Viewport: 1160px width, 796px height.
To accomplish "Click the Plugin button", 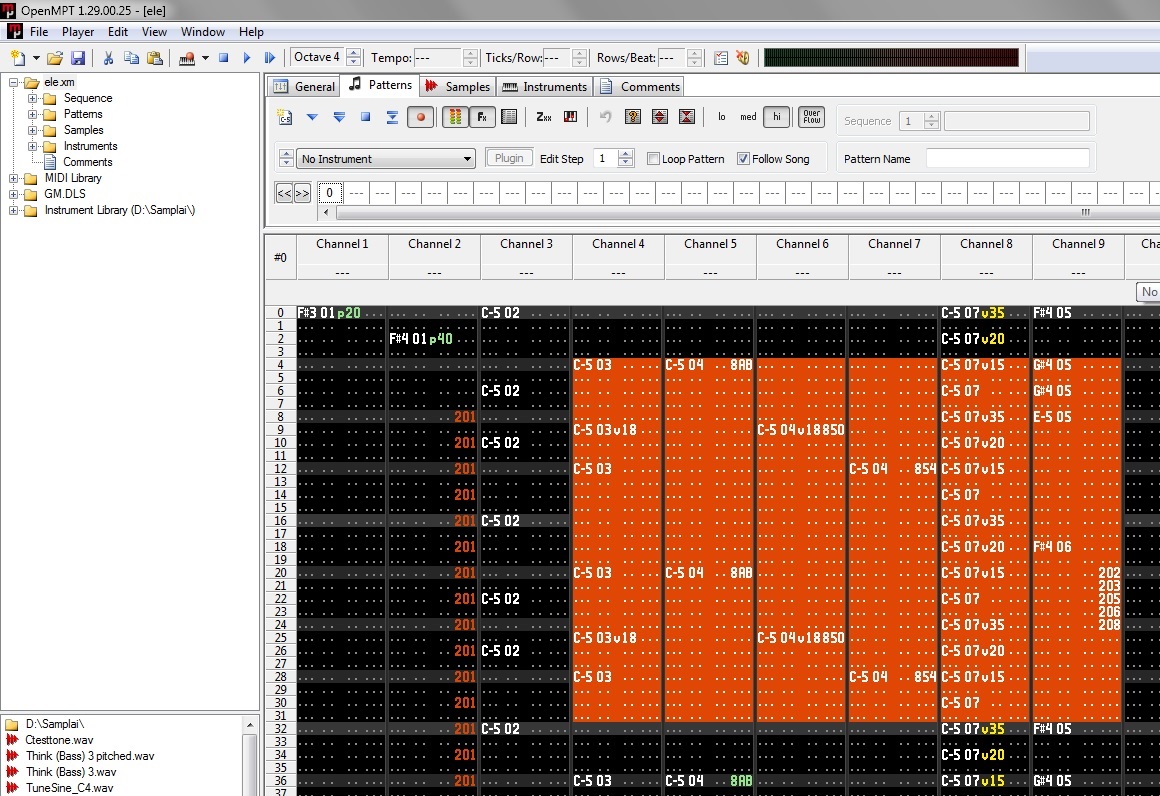I will click(x=509, y=158).
